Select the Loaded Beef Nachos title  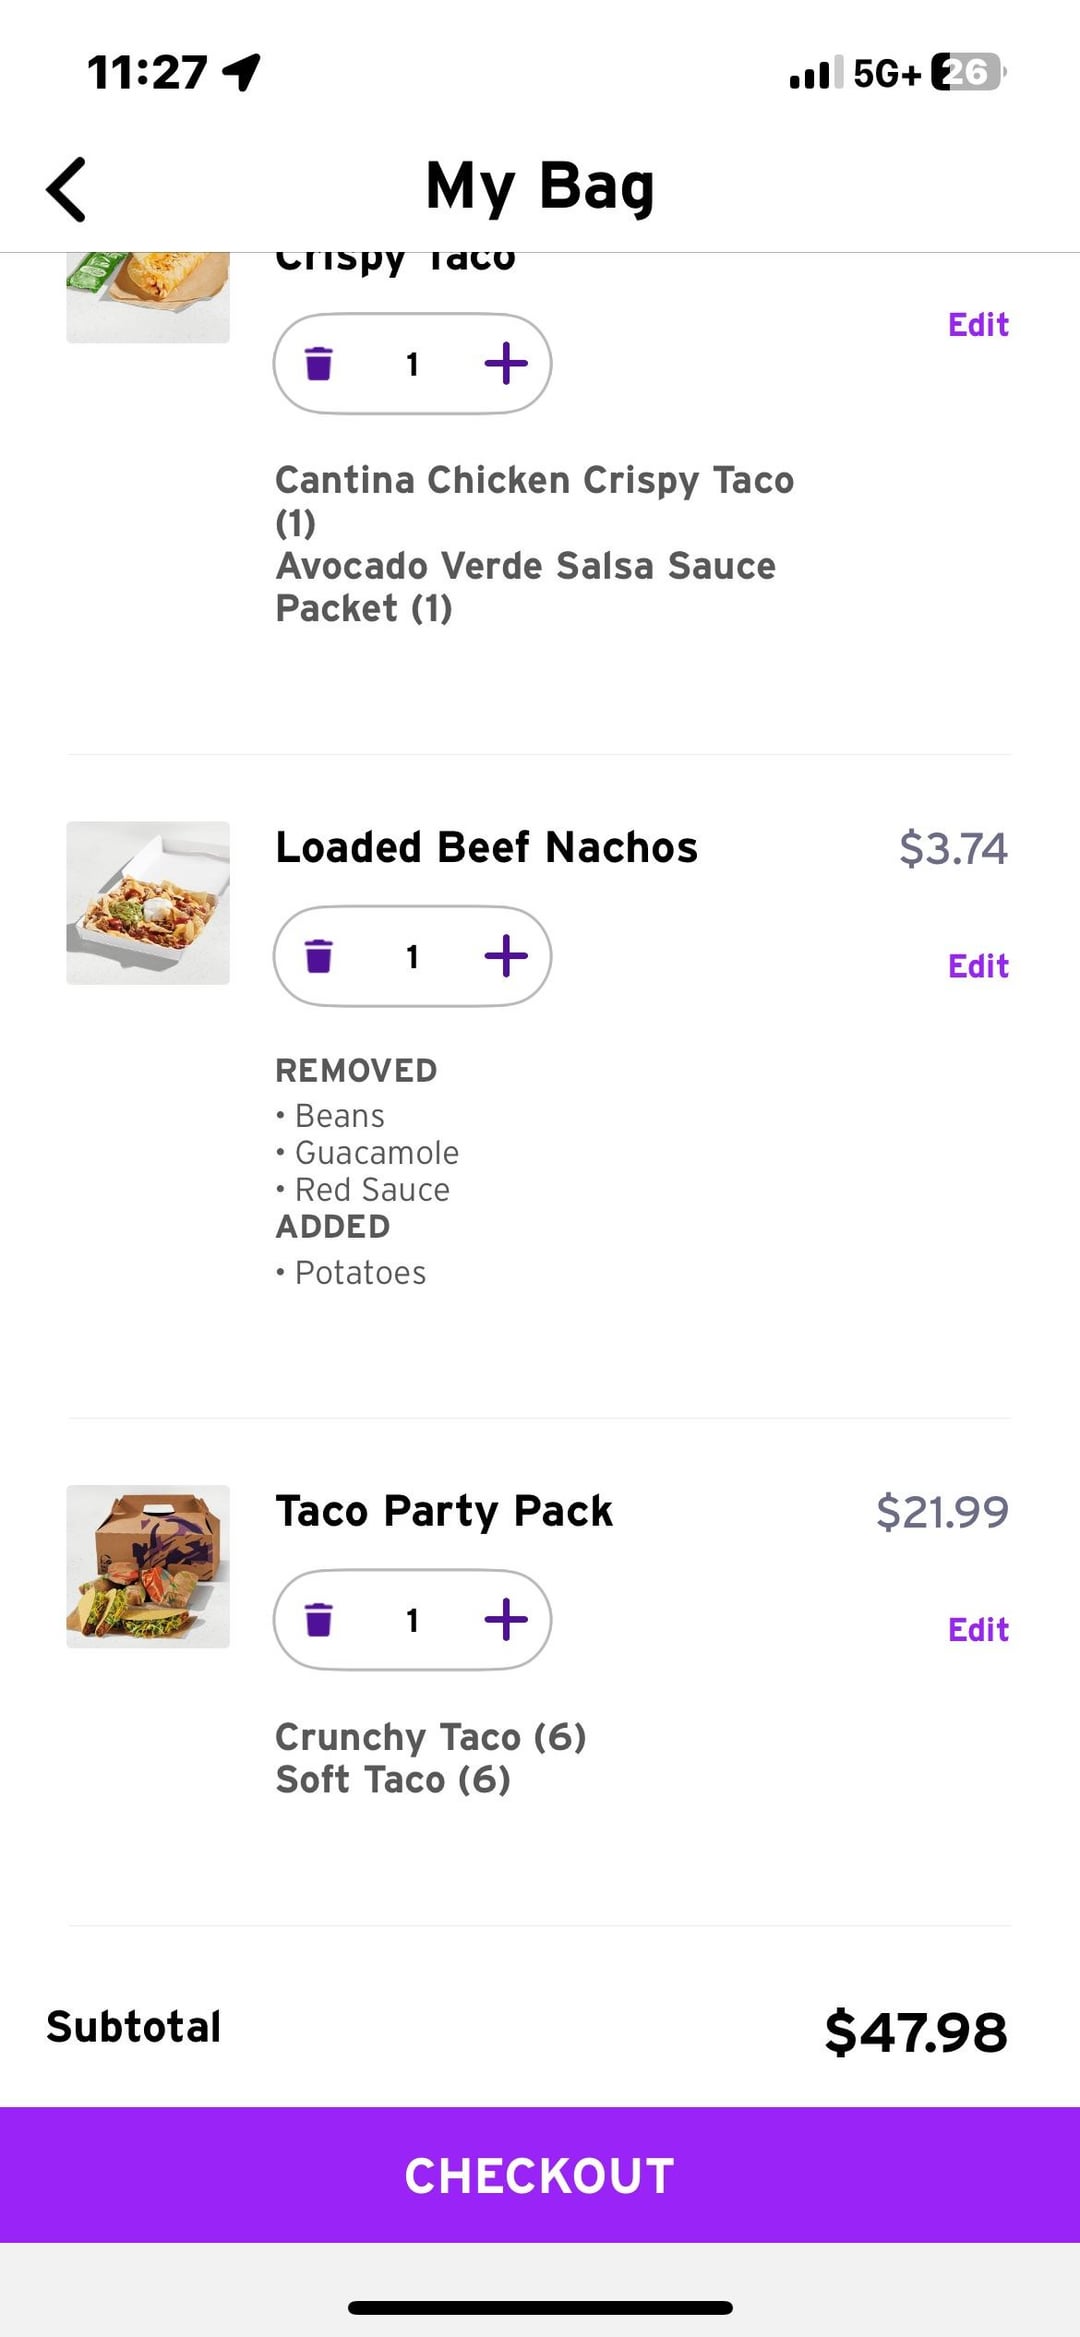tap(486, 847)
